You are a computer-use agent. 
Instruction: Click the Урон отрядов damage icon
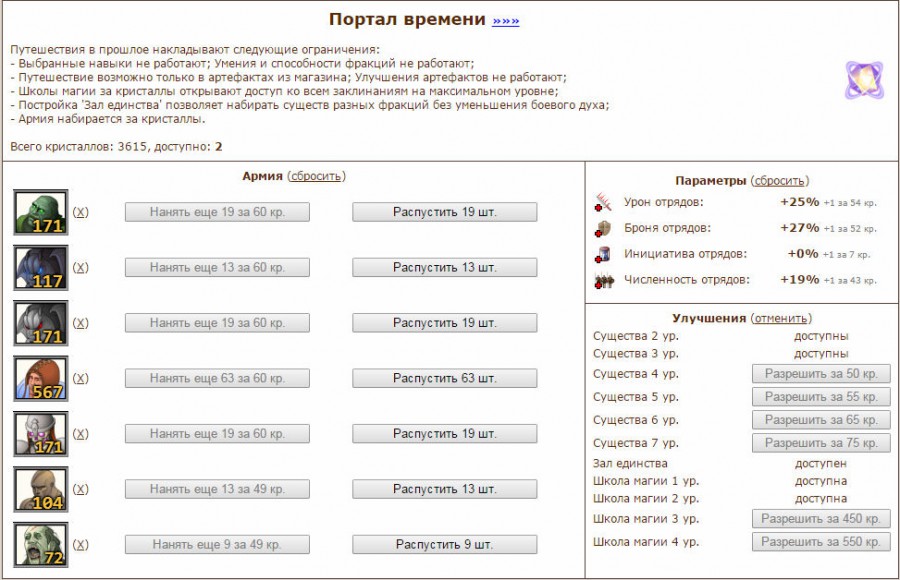click(x=603, y=202)
